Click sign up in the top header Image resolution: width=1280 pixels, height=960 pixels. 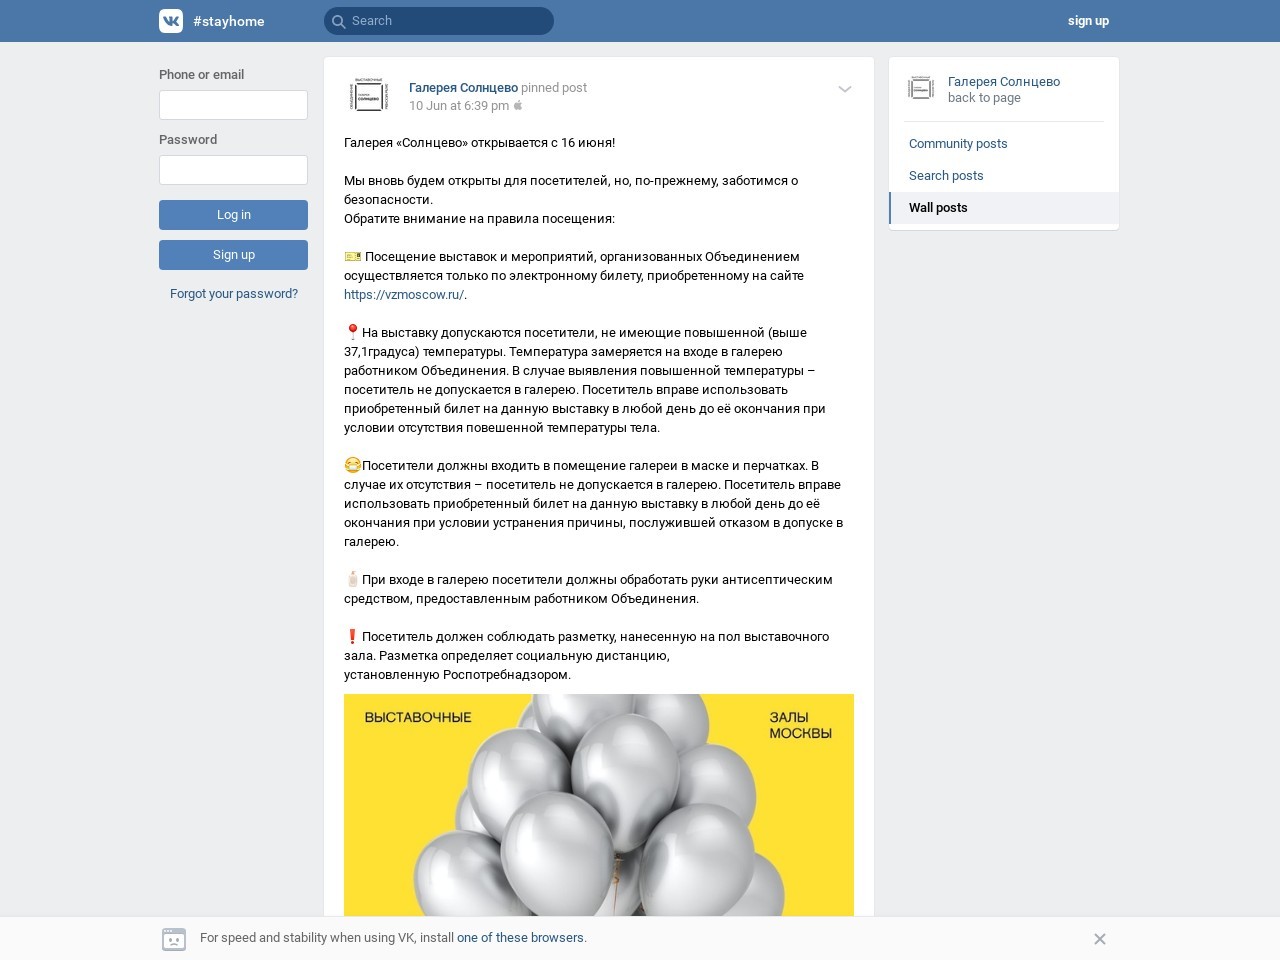[x=1088, y=21]
